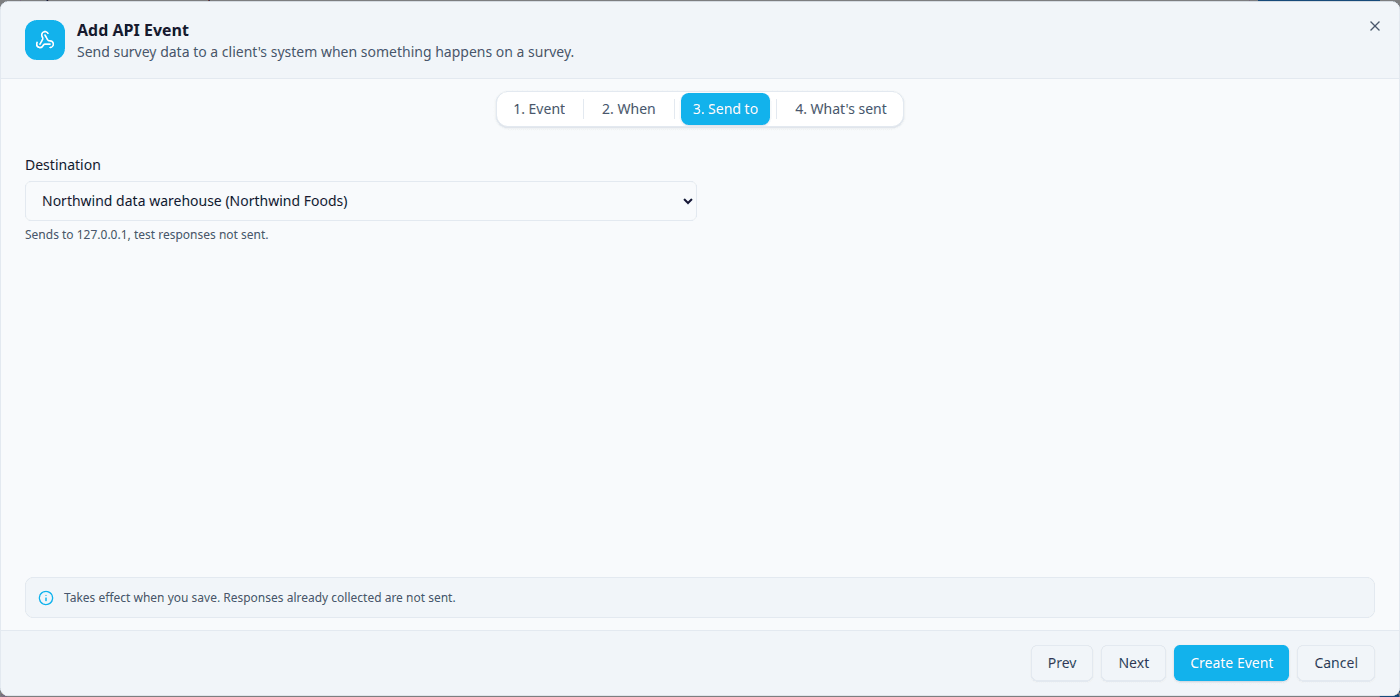Click Create Event to save
Image resolution: width=1400 pixels, height=697 pixels.
1232,663
